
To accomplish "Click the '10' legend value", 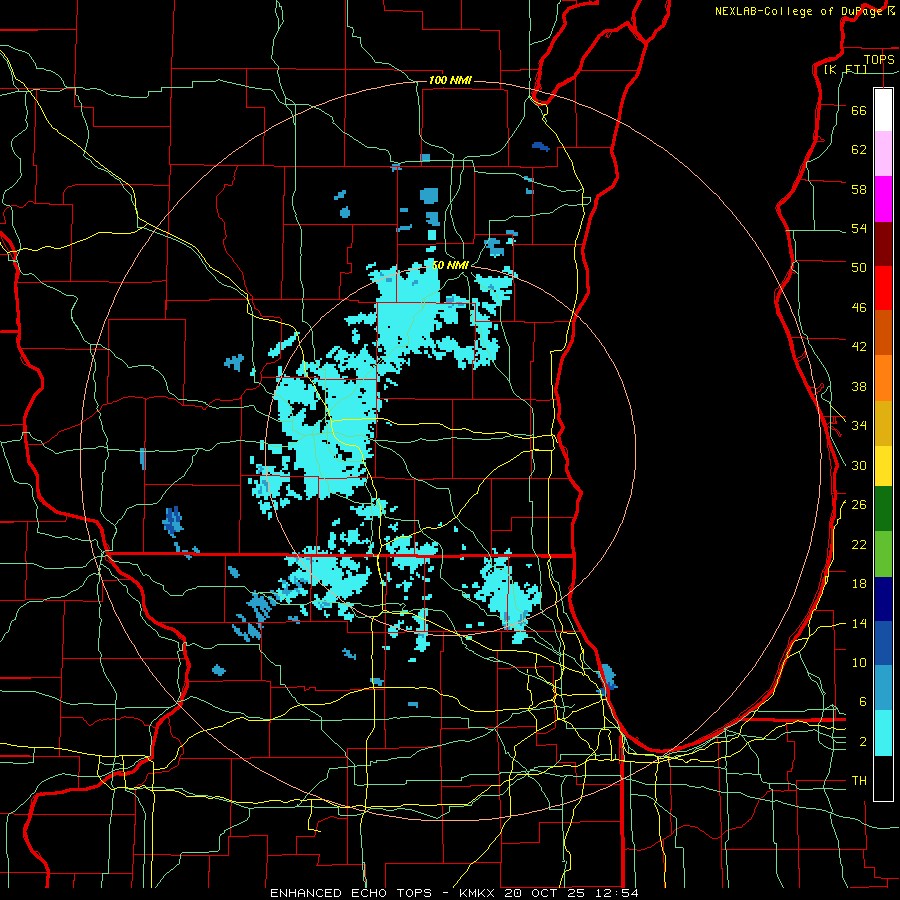I will point(859,662).
